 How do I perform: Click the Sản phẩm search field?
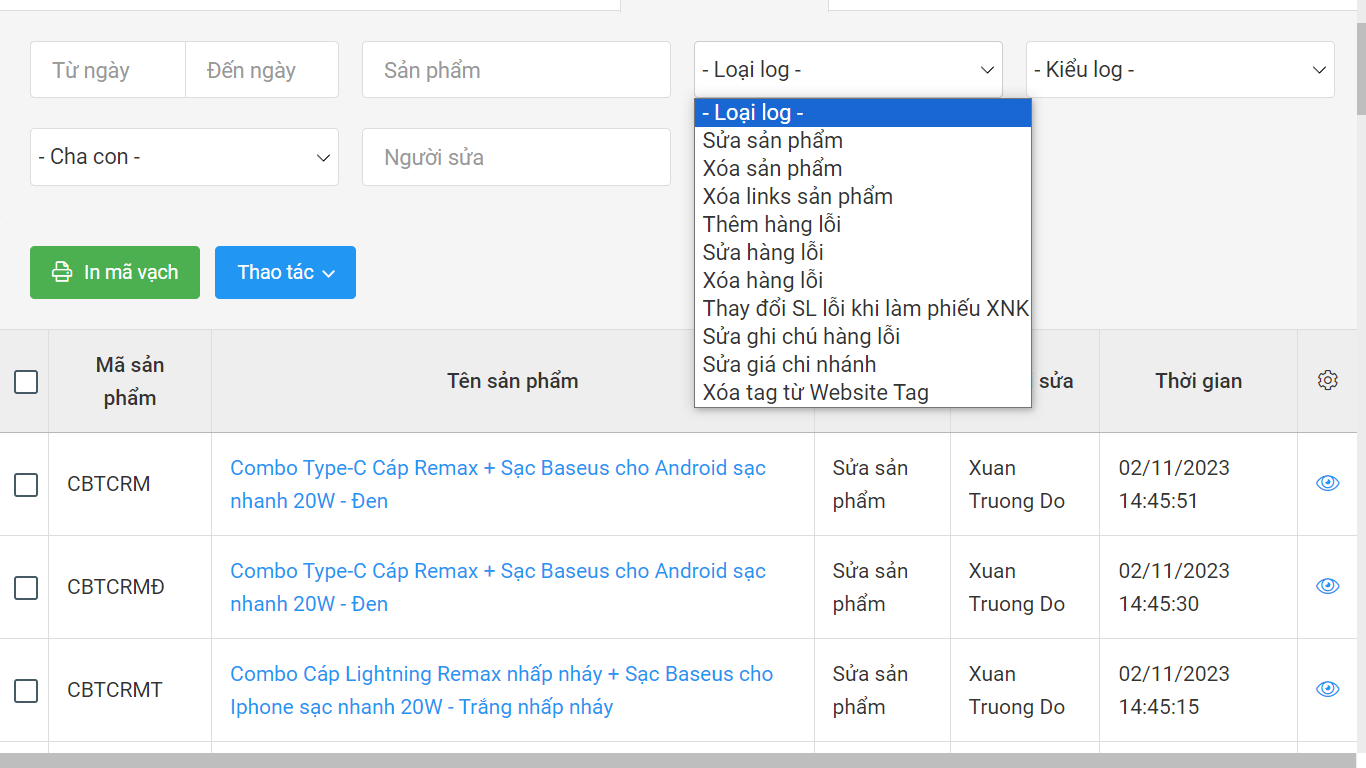516,69
